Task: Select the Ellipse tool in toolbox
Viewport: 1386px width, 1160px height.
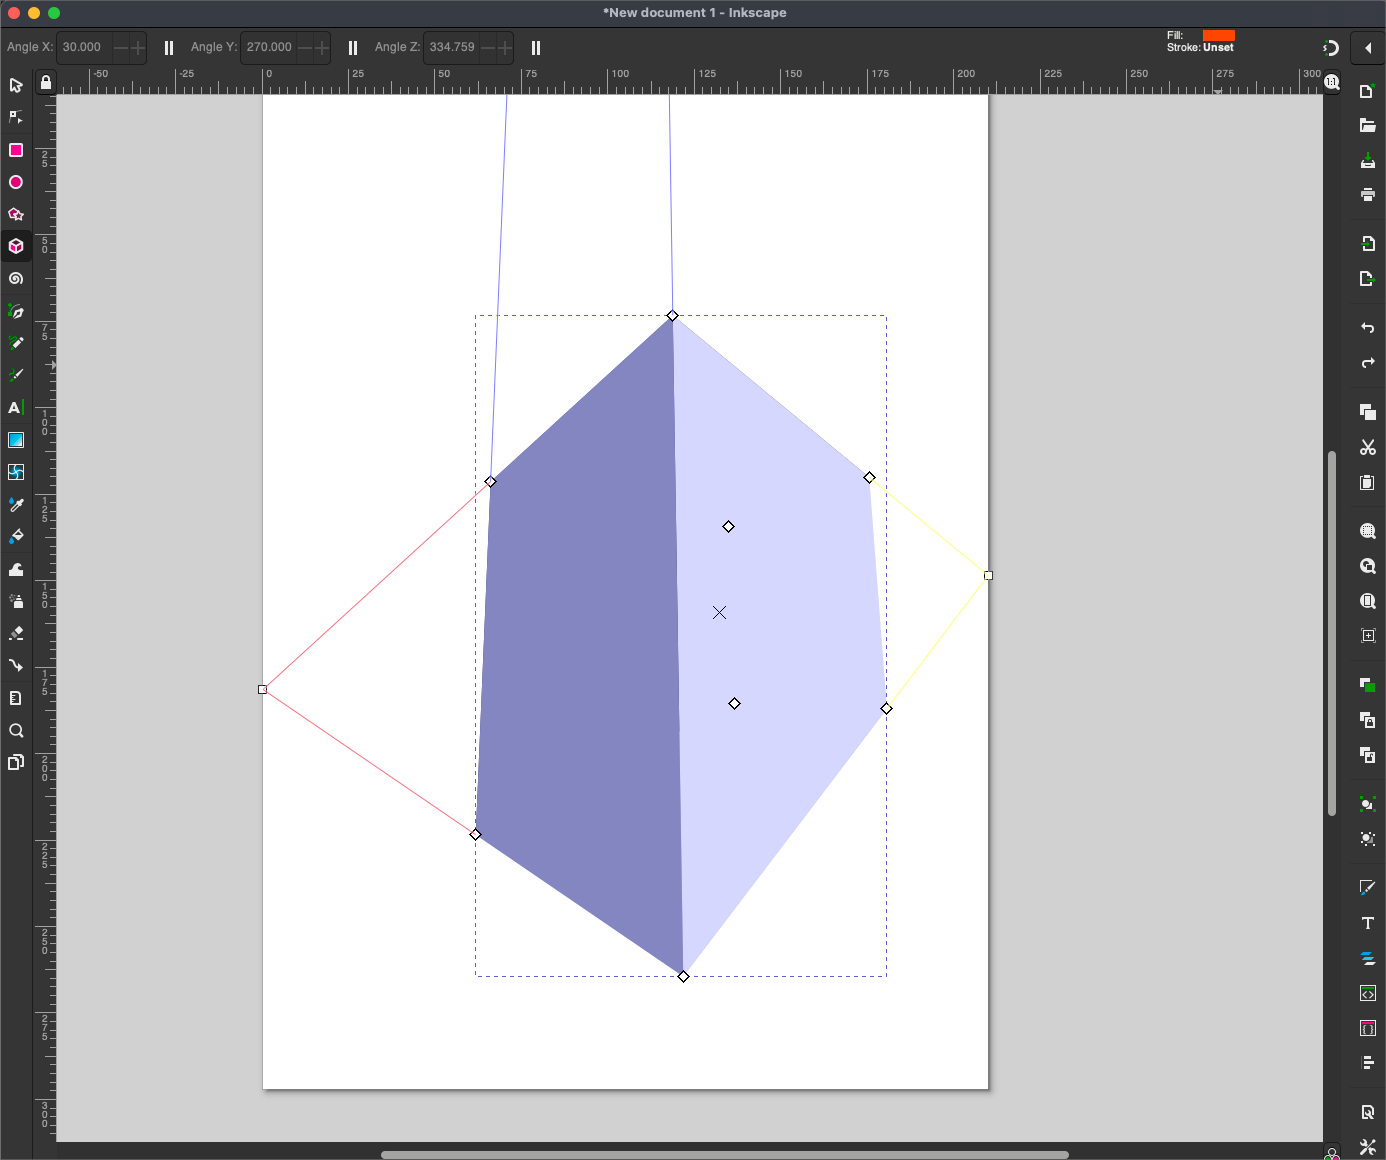Action: [x=16, y=182]
